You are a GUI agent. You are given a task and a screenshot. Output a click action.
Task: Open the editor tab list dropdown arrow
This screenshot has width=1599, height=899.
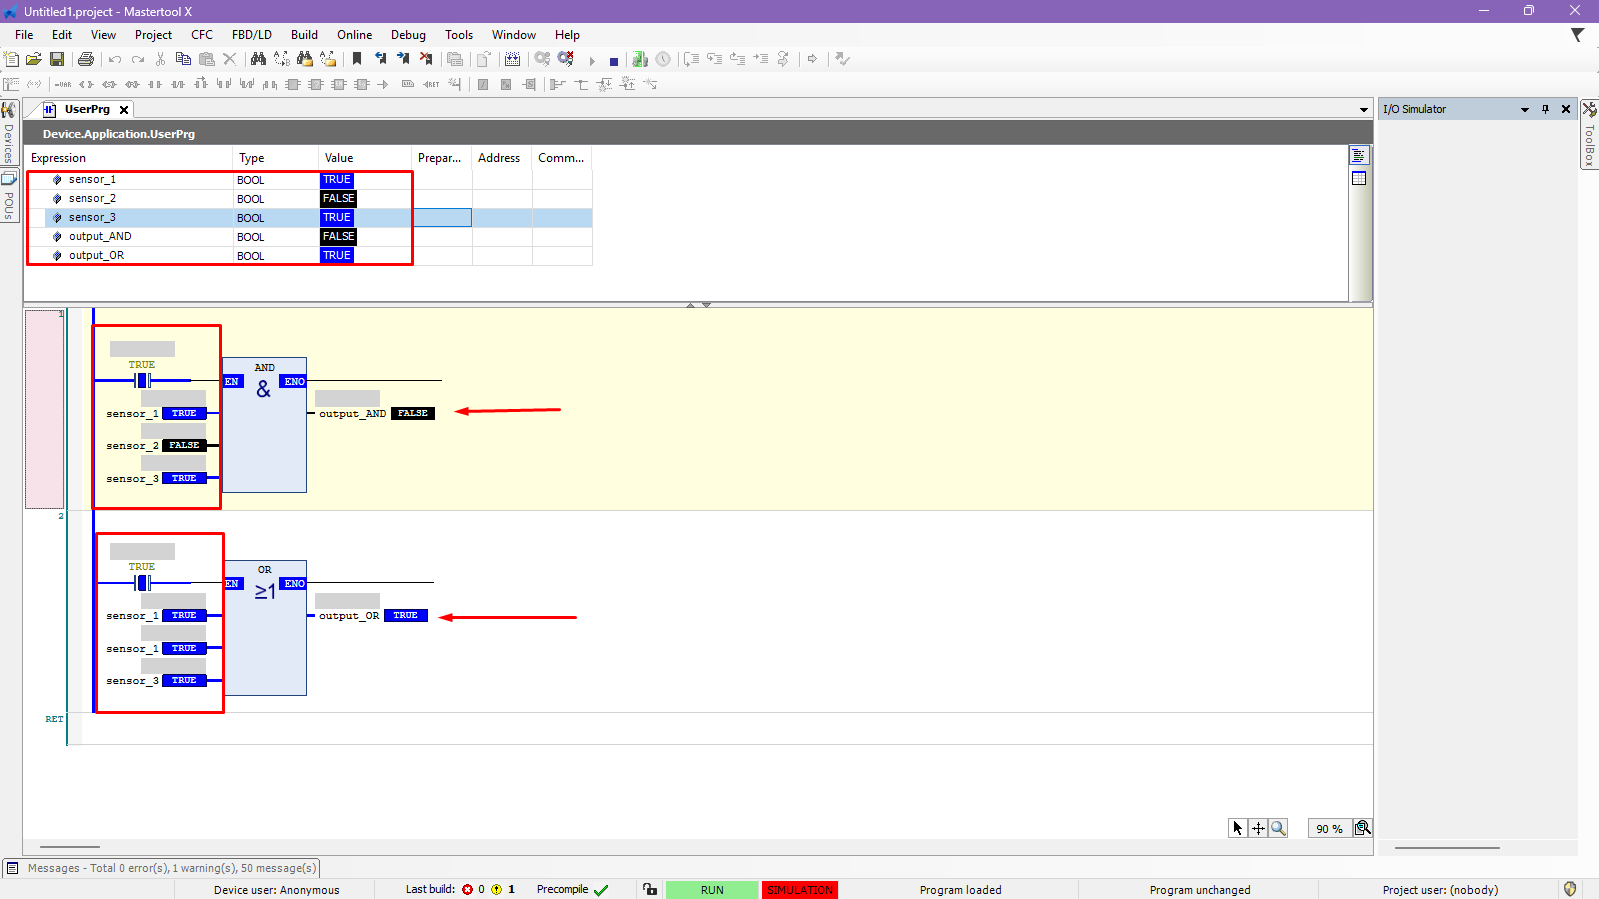pyautogui.click(x=1363, y=110)
